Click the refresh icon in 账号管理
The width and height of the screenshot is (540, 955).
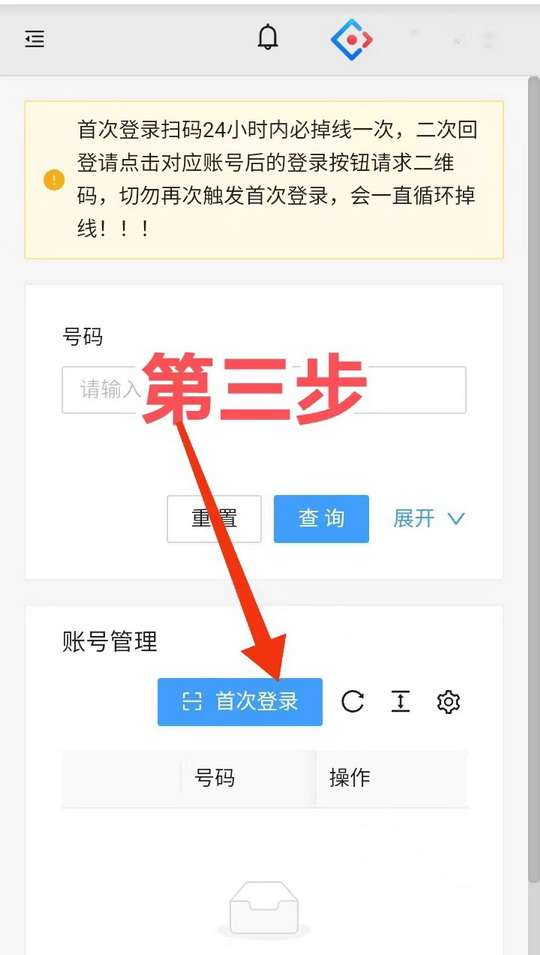[352, 702]
